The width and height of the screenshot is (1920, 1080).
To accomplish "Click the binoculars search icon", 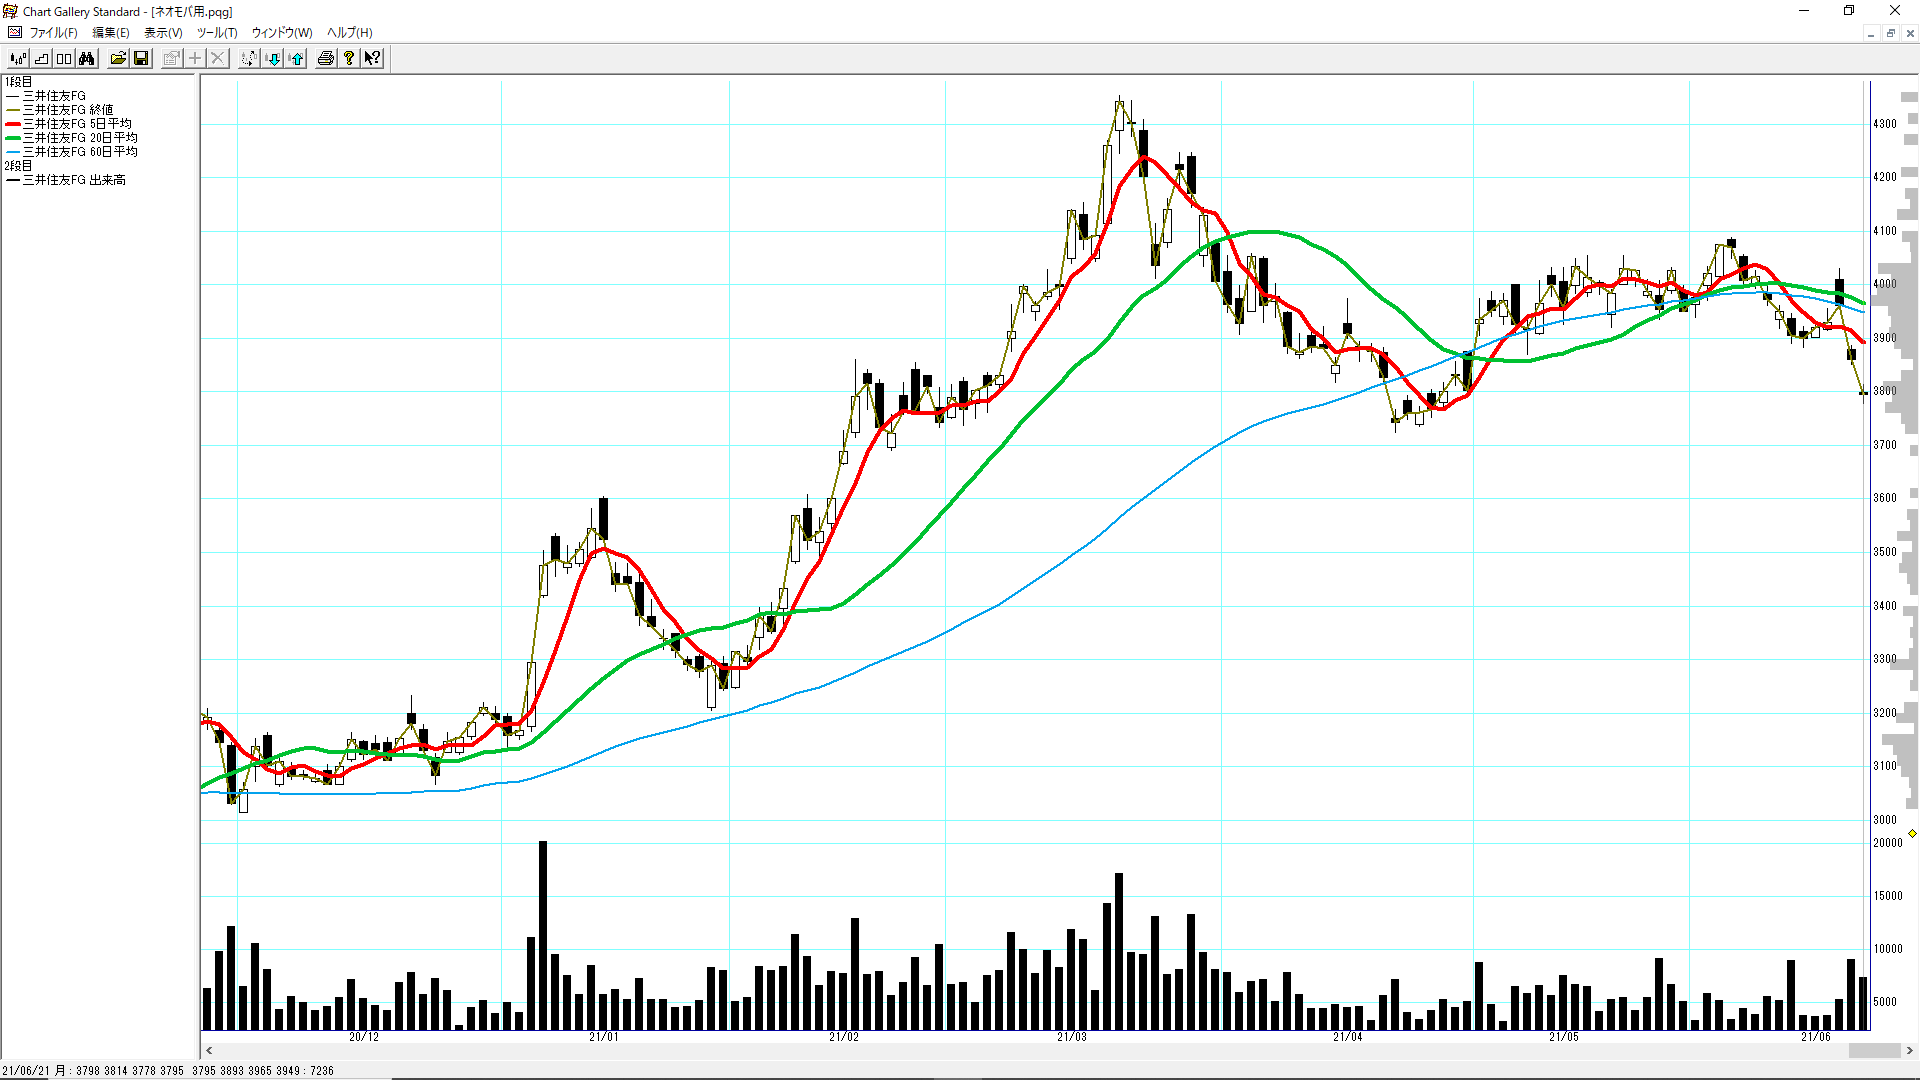I will click(x=87, y=59).
